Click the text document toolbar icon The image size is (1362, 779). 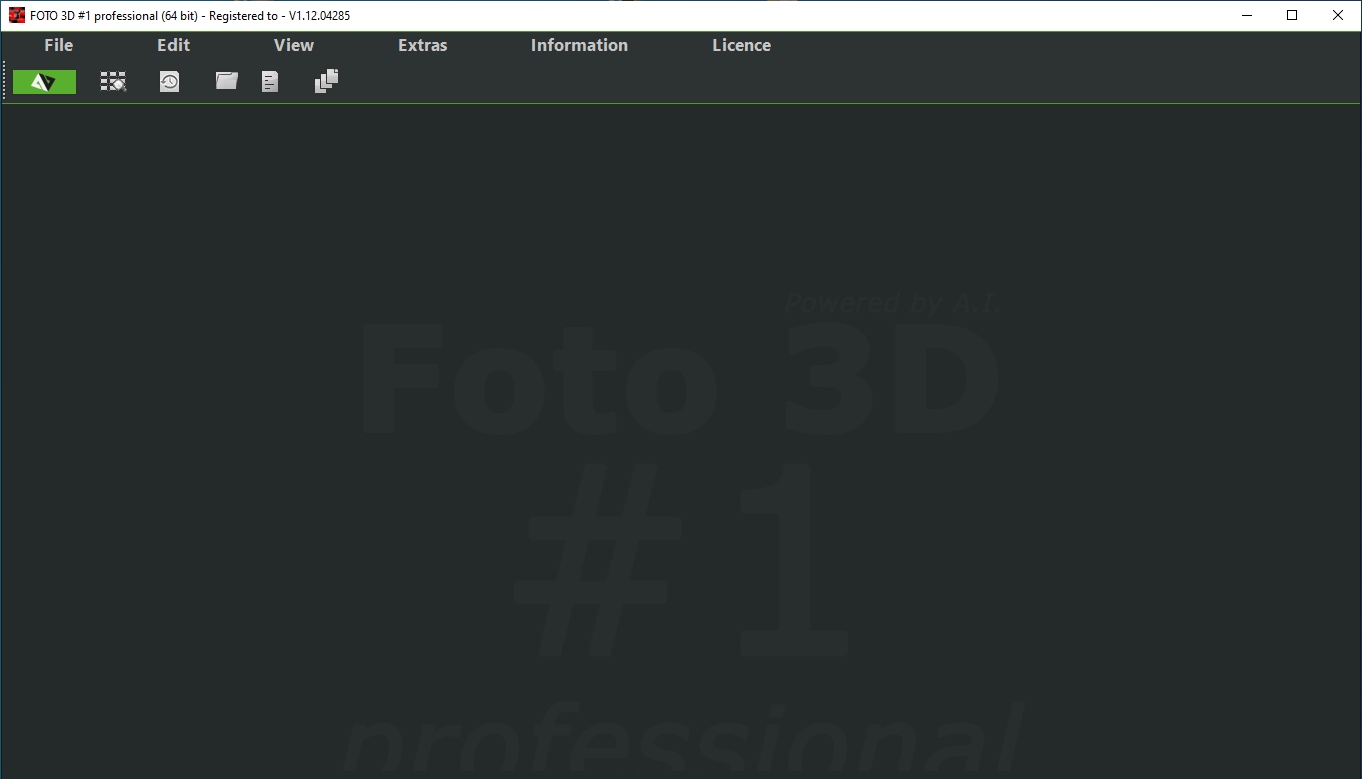270,82
